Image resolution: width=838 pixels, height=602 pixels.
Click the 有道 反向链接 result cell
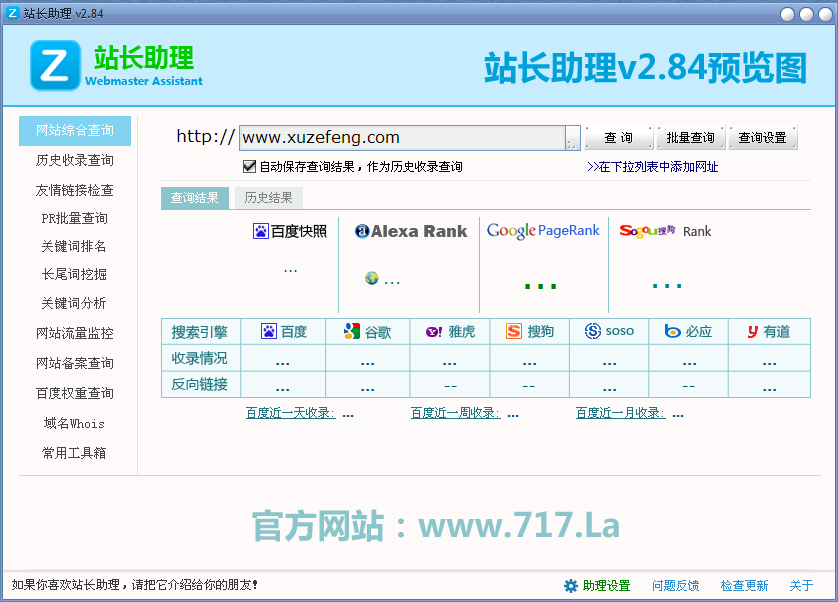[770, 384]
